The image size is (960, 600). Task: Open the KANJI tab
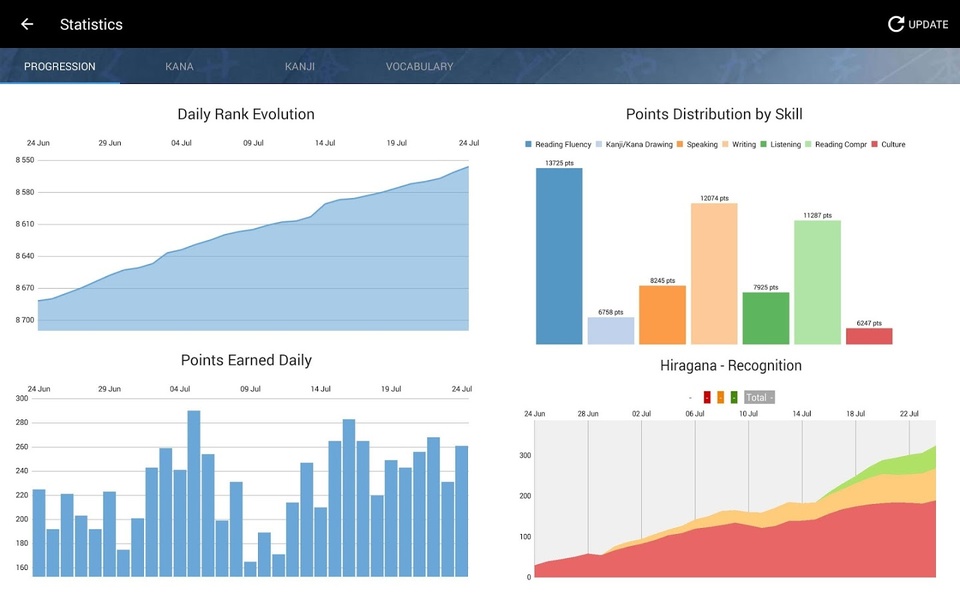tap(299, 66)
